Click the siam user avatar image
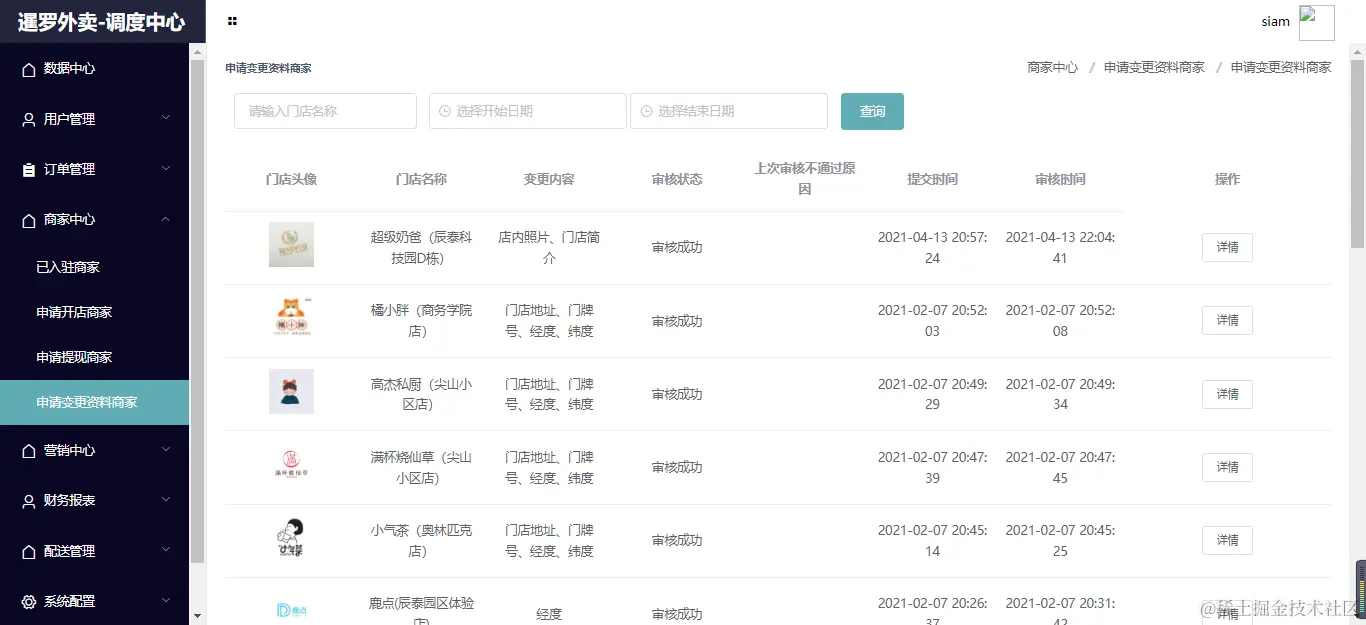The image size is (1366, 625). (1316, 22)
